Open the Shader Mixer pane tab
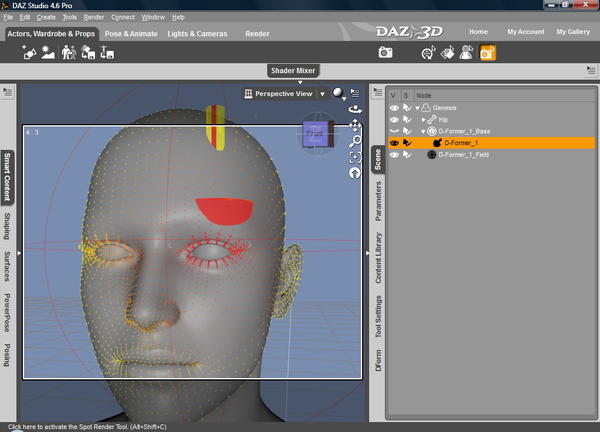600x432 pixels. tap(293, 70)
